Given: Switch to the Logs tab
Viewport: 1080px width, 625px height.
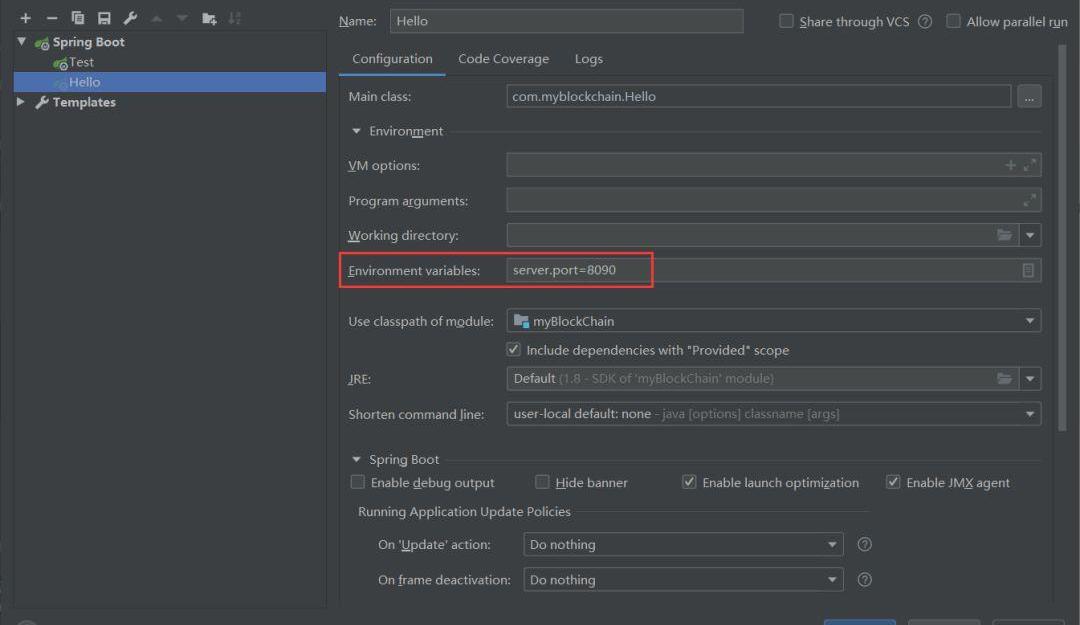Looking at the screenshot, I should click(588, 59).
